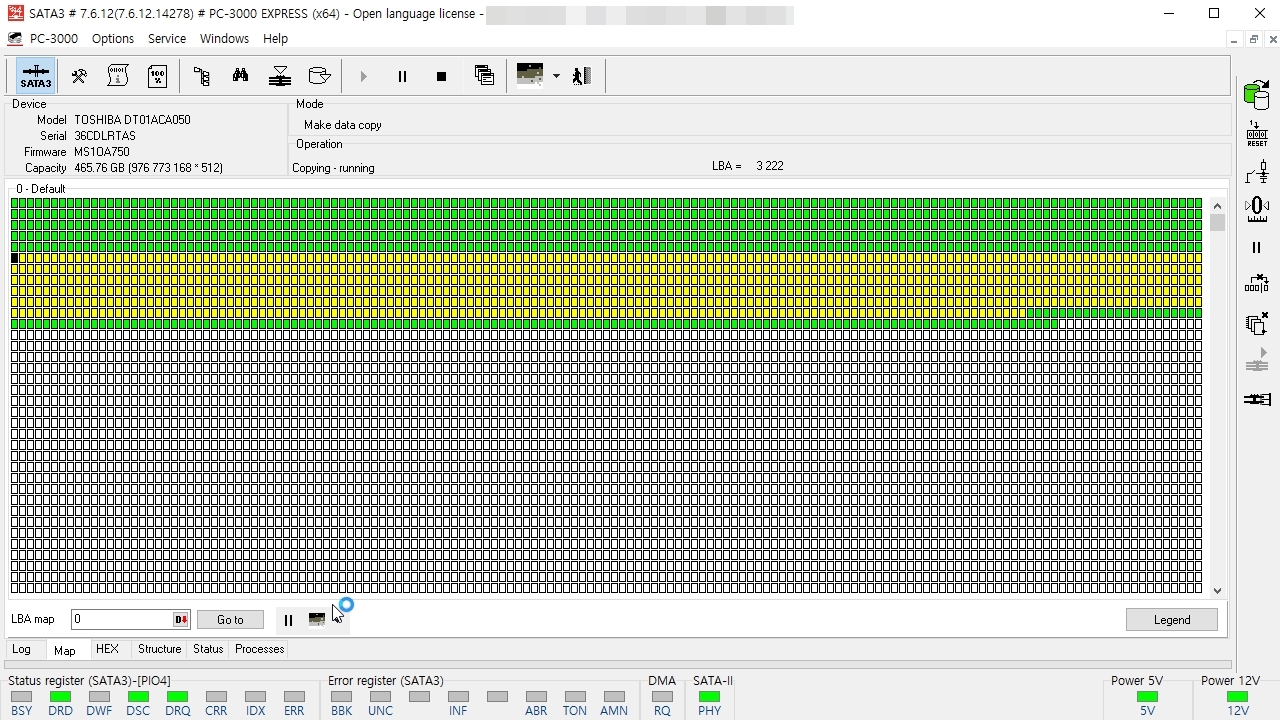Open the Service menu

coord(167,38)
